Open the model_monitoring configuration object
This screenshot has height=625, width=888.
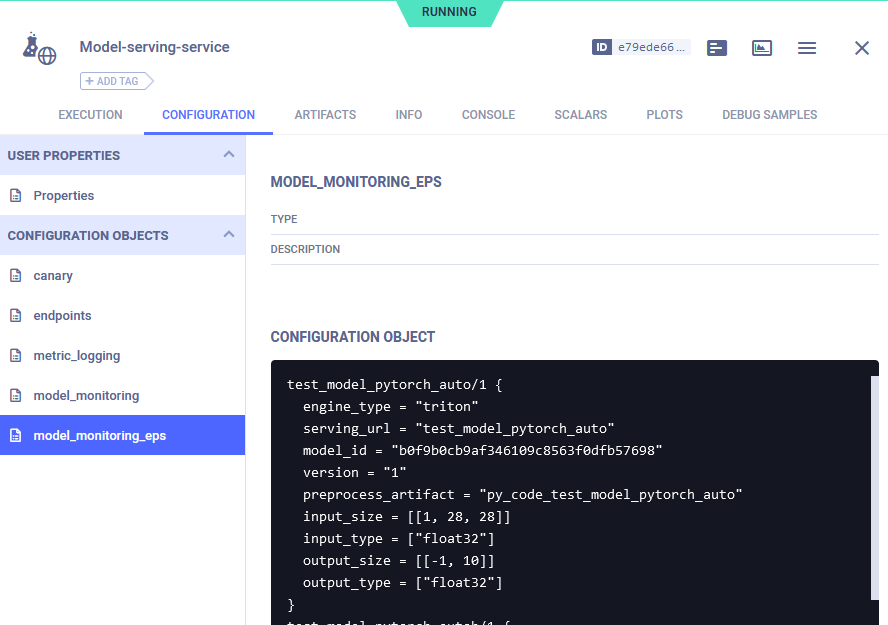122,395
